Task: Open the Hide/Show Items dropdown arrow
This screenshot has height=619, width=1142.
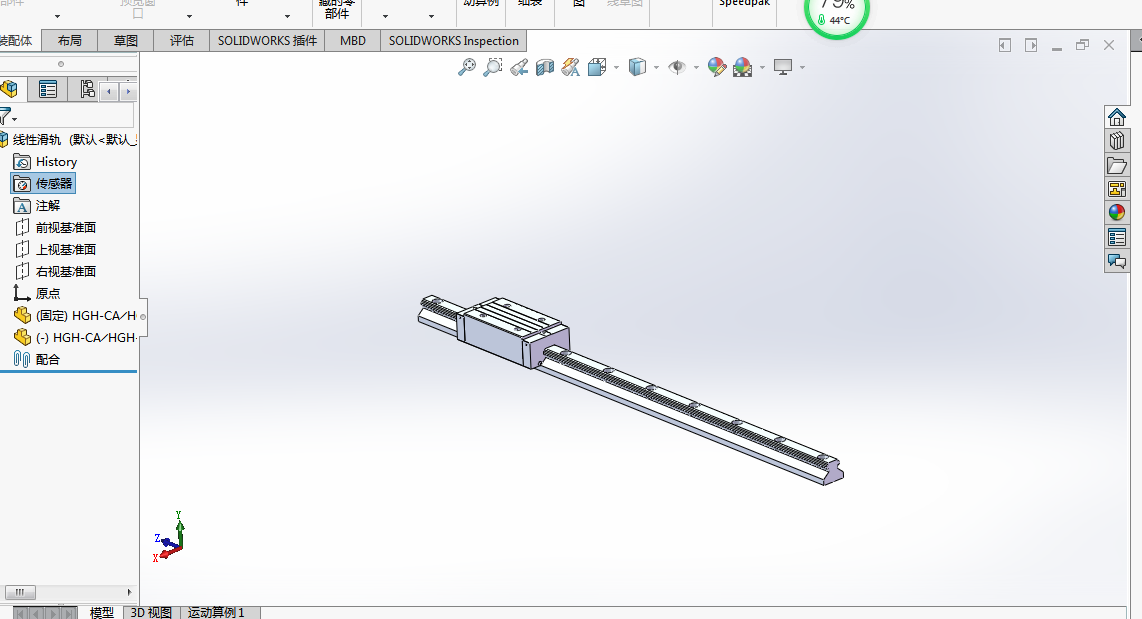Action: [x=696, y=68]
